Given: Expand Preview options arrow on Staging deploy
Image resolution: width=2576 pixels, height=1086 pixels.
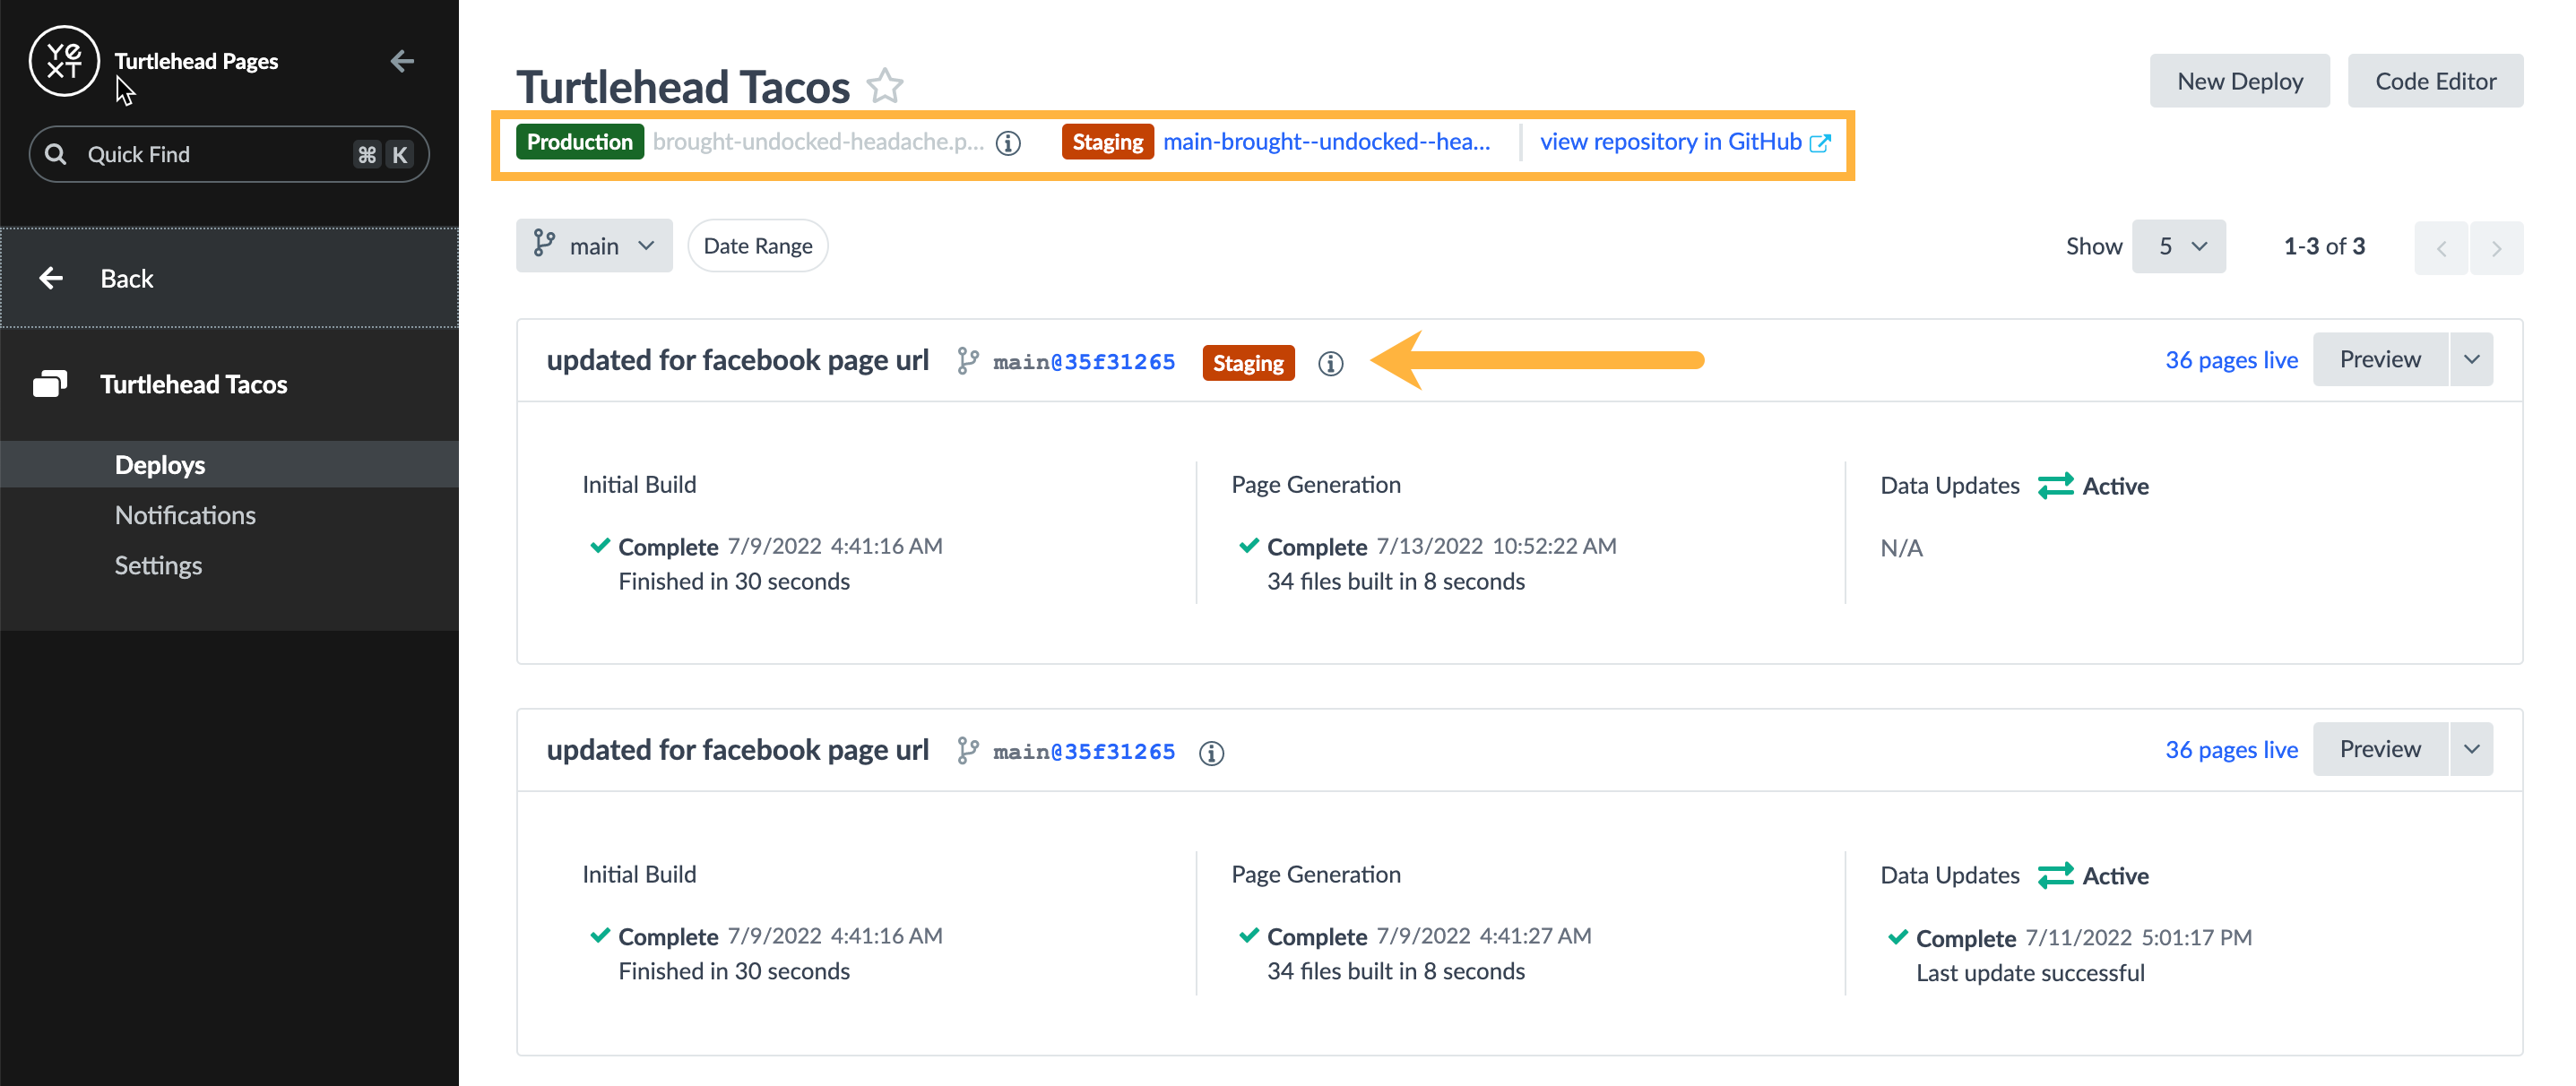Looking at the screenshot, I should pos(2471,360).
